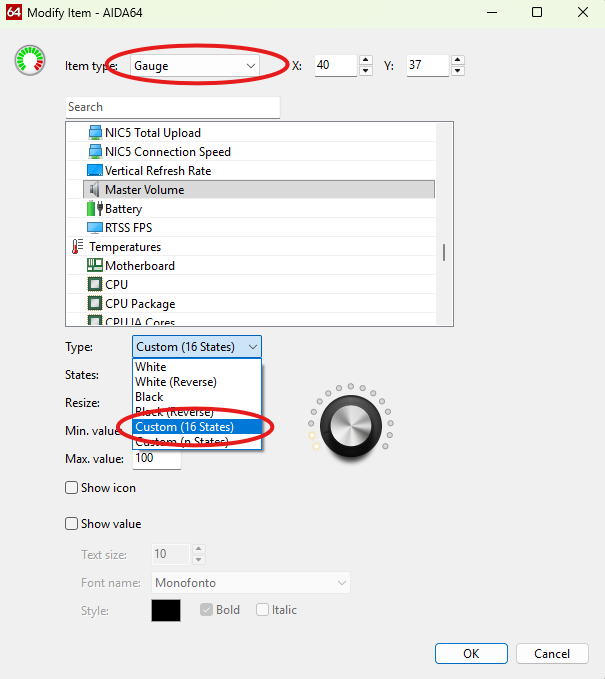The image size is (605, 679).
Task: Pick the Black gauge type option
Action: pyautogui.click(x=150, y=397)
